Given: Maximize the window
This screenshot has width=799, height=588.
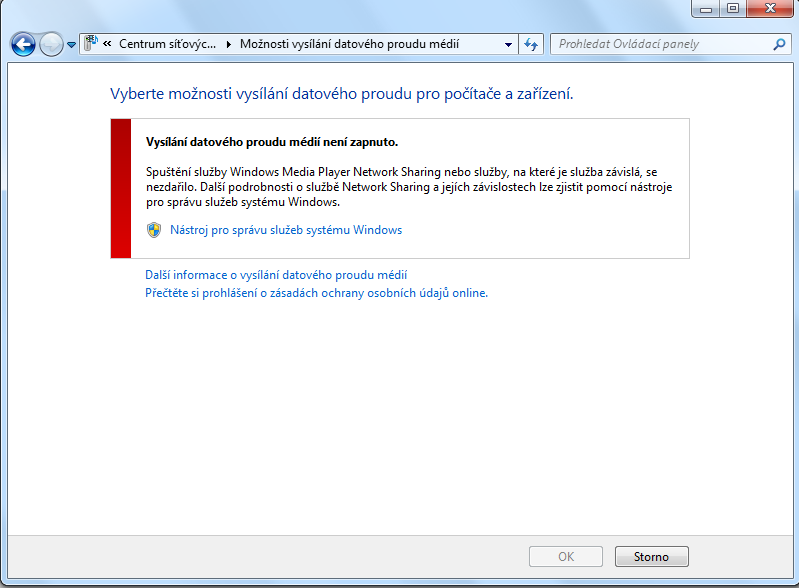Looking at the screenshot, I should 733,9.
